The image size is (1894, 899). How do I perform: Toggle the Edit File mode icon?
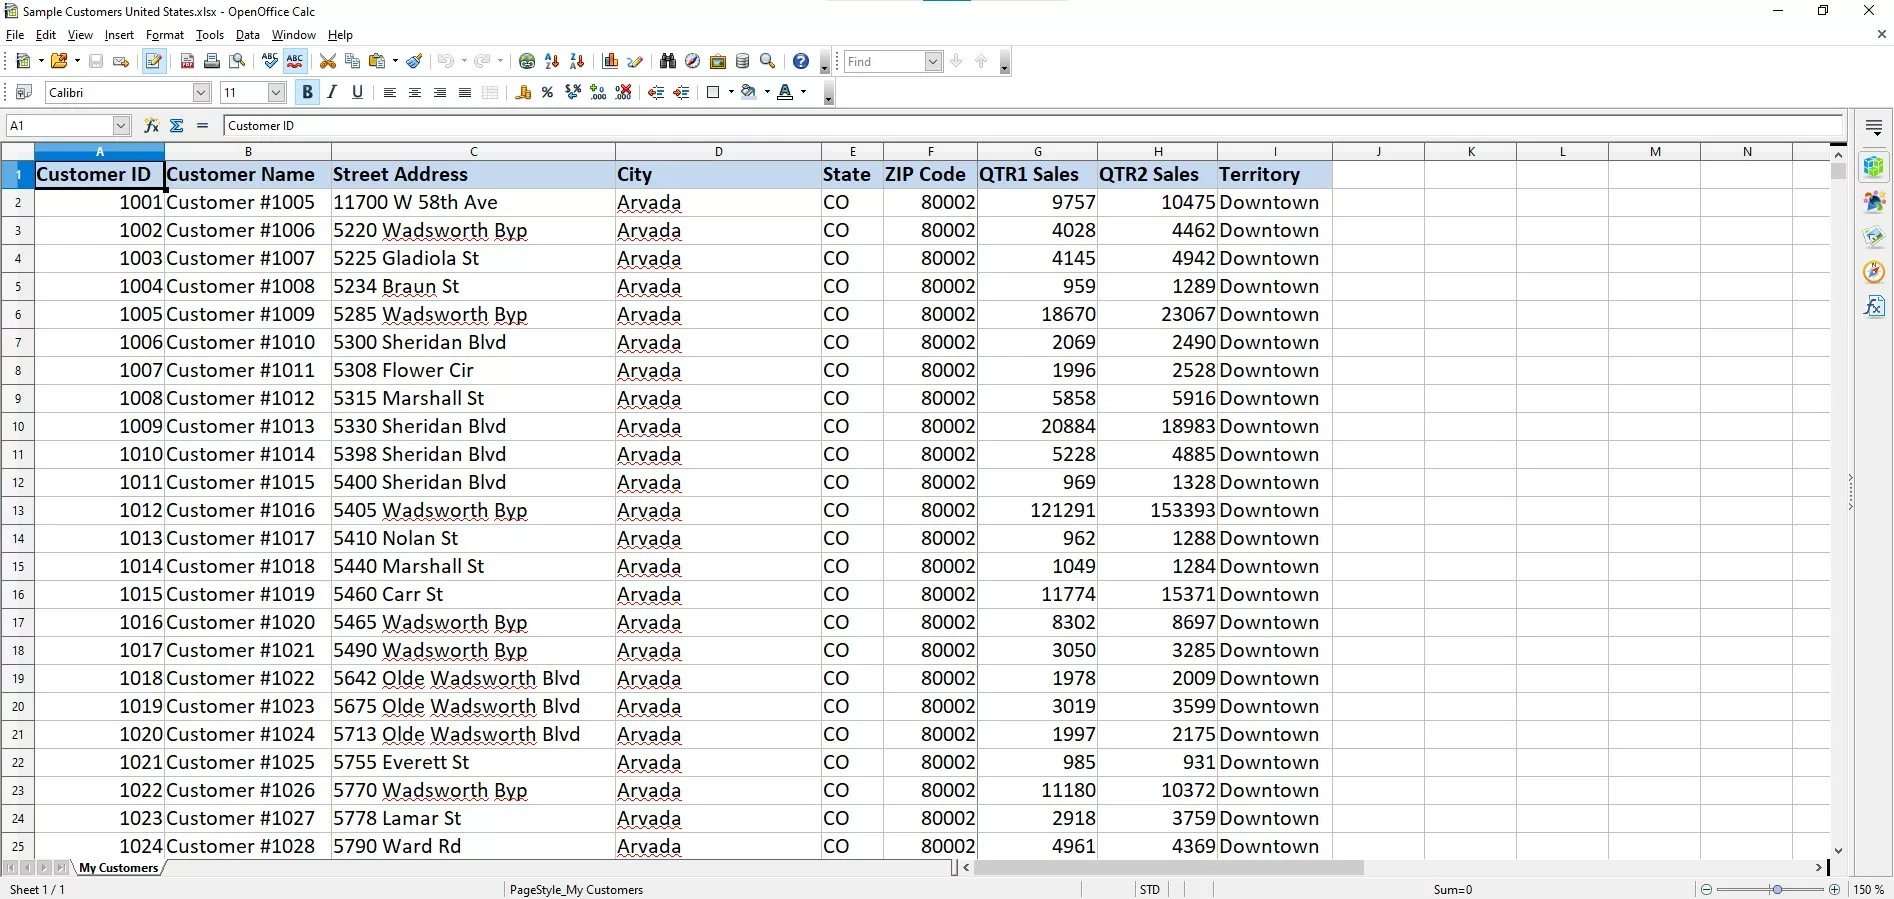pyautogui.click(x=153, y=62)
